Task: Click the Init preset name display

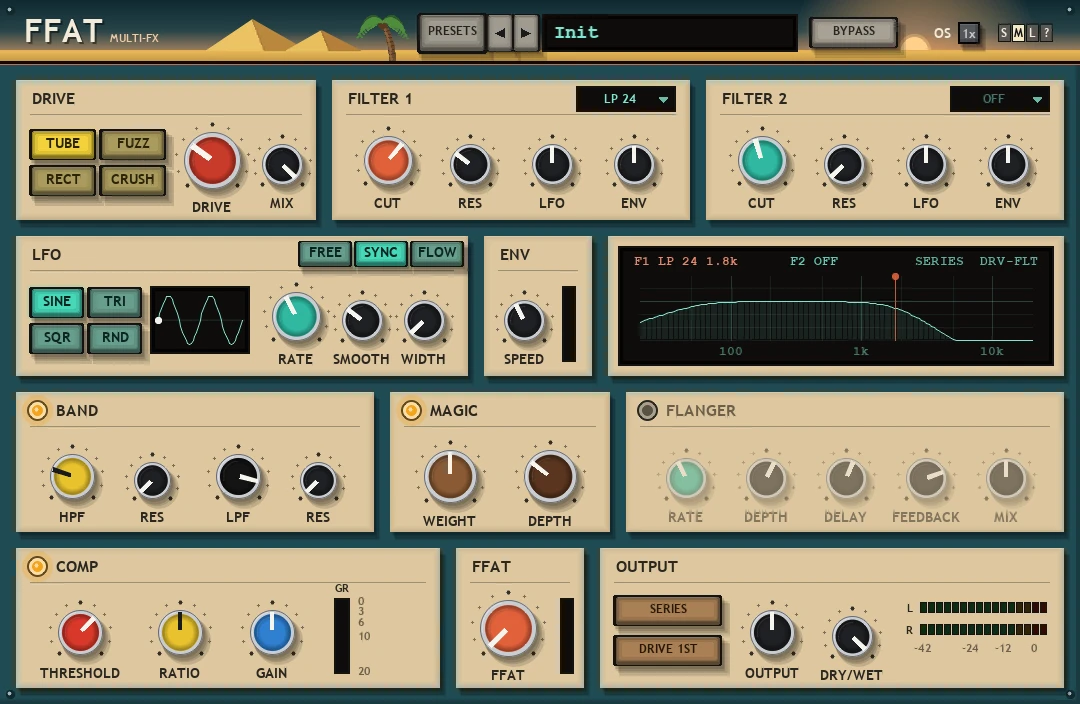Action: [x=670, y=32]
